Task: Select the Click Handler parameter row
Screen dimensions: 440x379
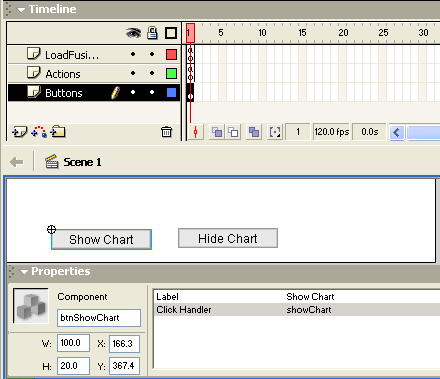Action: 297,310
